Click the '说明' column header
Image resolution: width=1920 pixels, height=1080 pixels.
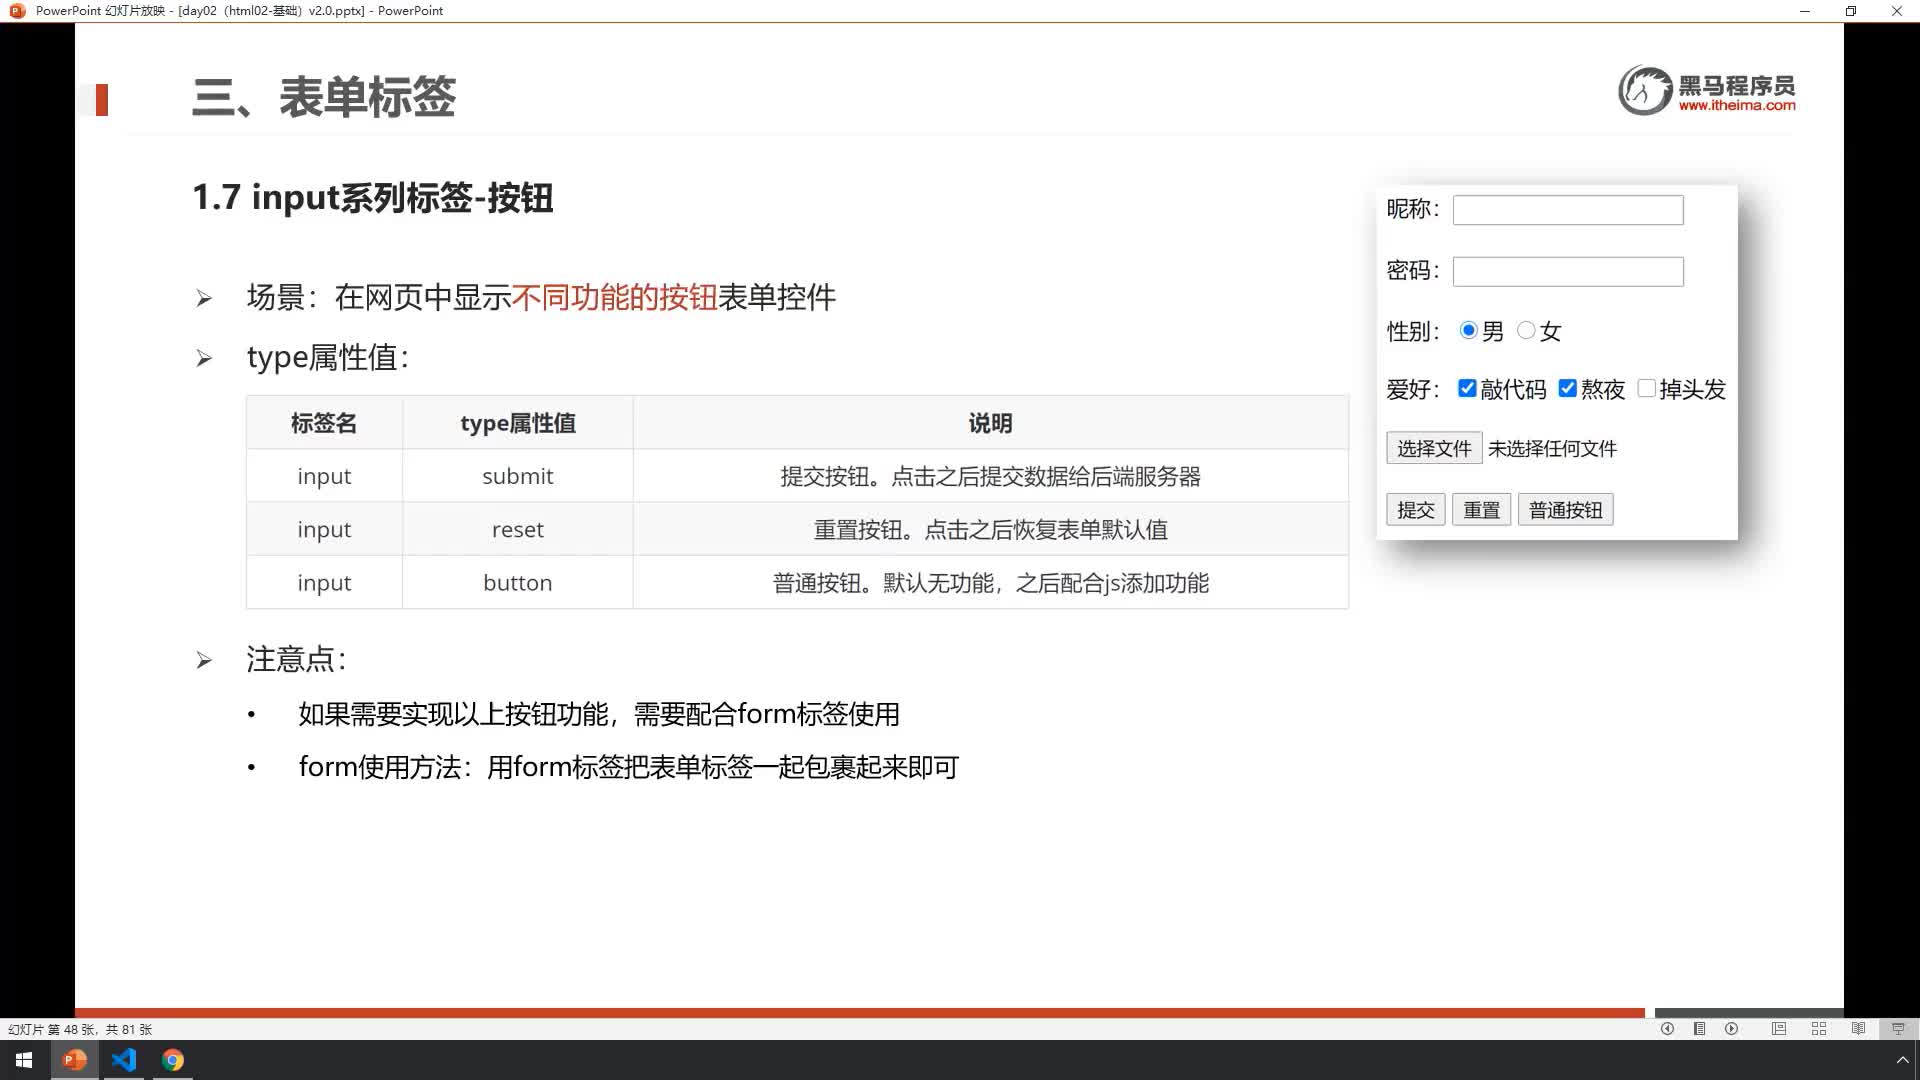(990, 423)
